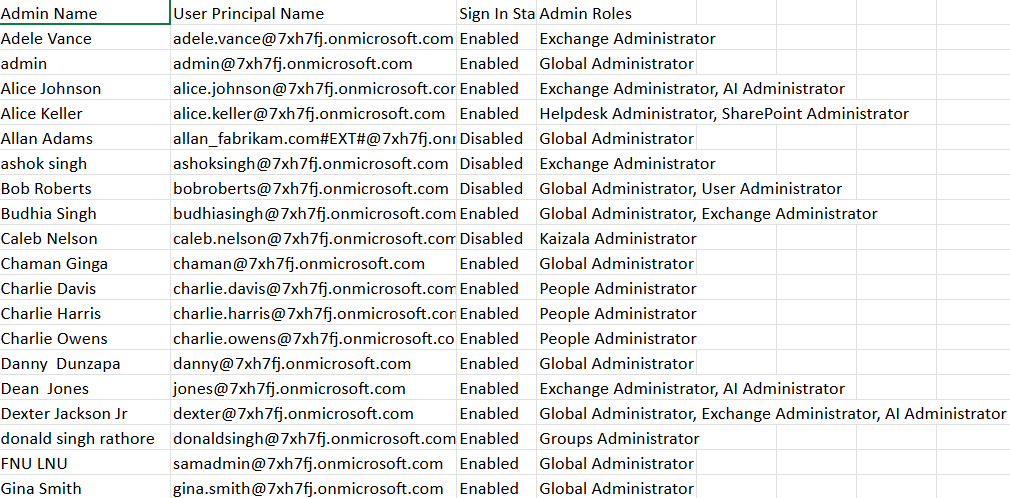Screen dimensions: 1010x498
Task: Click Dexter Jackson Jr's admin roles cell
Action: point(772,414)
